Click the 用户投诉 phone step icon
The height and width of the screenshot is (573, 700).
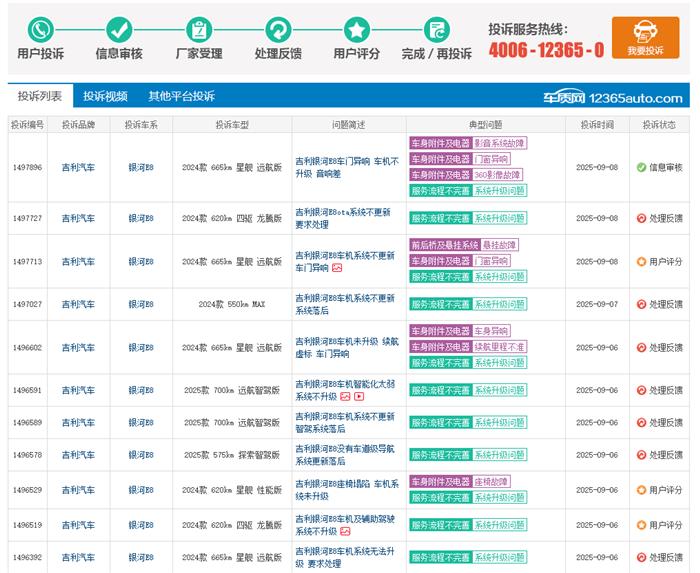(40, 29)
